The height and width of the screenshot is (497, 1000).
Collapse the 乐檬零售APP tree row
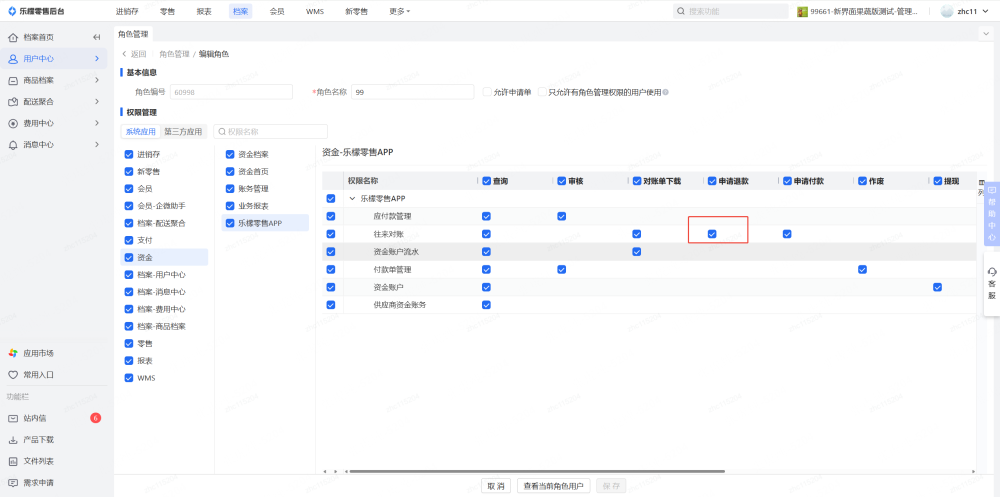coord(351,199)
